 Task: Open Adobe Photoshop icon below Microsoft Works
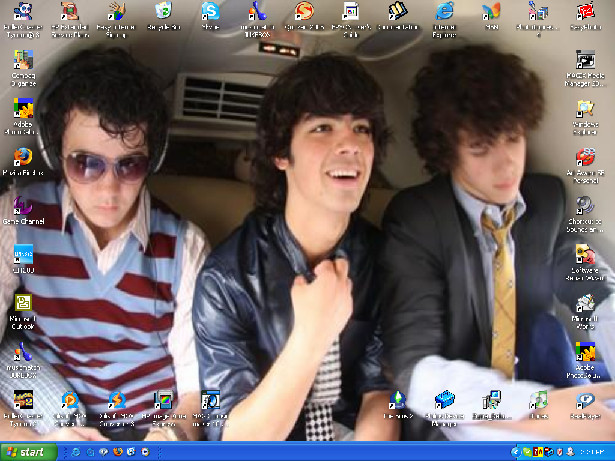(x=585, y=352)
